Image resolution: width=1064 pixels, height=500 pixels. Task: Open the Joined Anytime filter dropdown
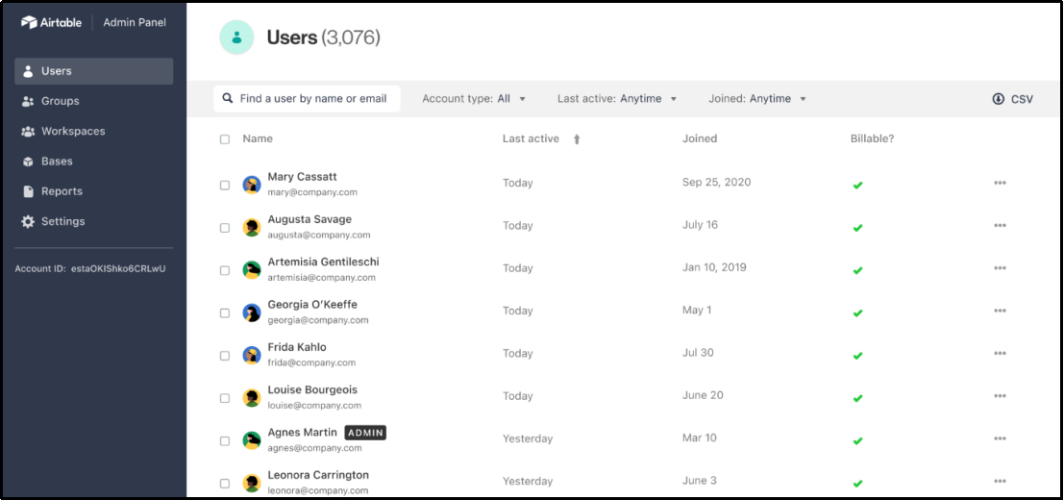(x=757, y=99)
